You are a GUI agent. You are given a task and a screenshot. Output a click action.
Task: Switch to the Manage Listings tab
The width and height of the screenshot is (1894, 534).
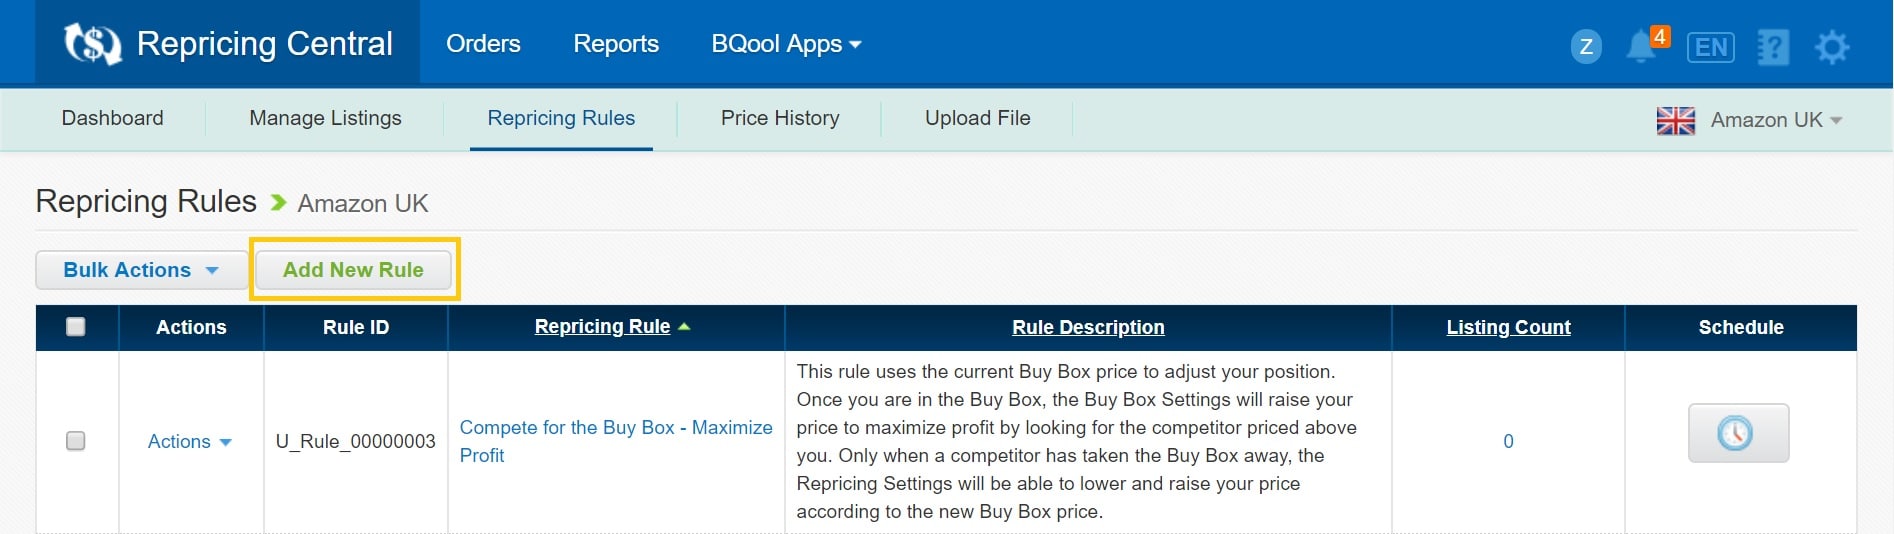point(325,118)
